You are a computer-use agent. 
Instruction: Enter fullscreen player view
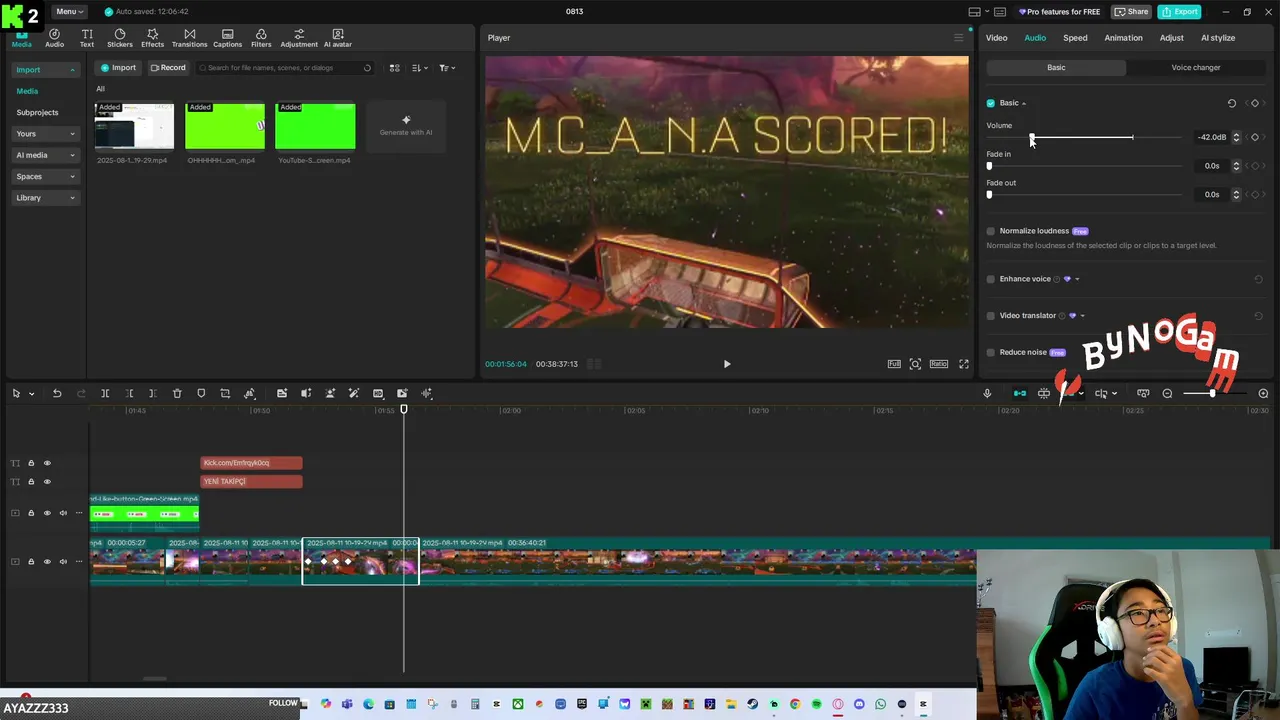[964, 364]
